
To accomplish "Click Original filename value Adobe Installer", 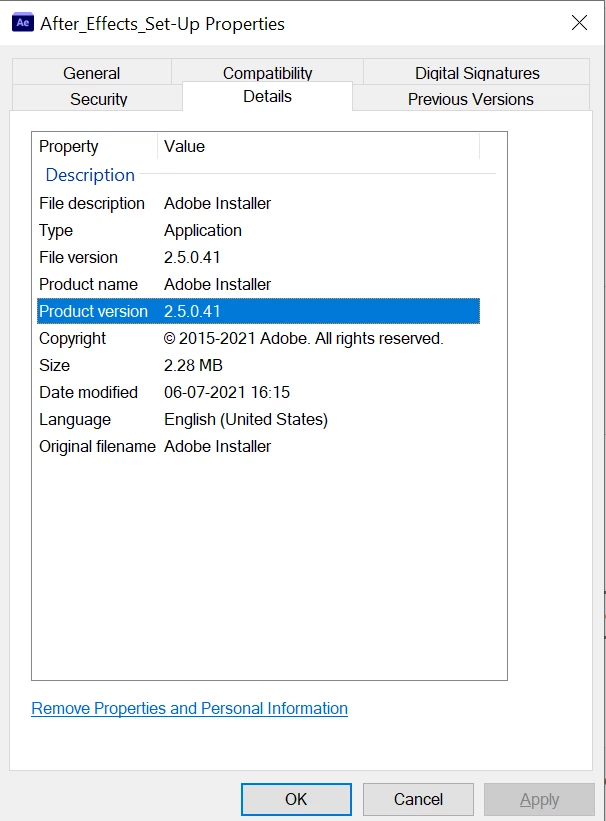I will 217,446.
